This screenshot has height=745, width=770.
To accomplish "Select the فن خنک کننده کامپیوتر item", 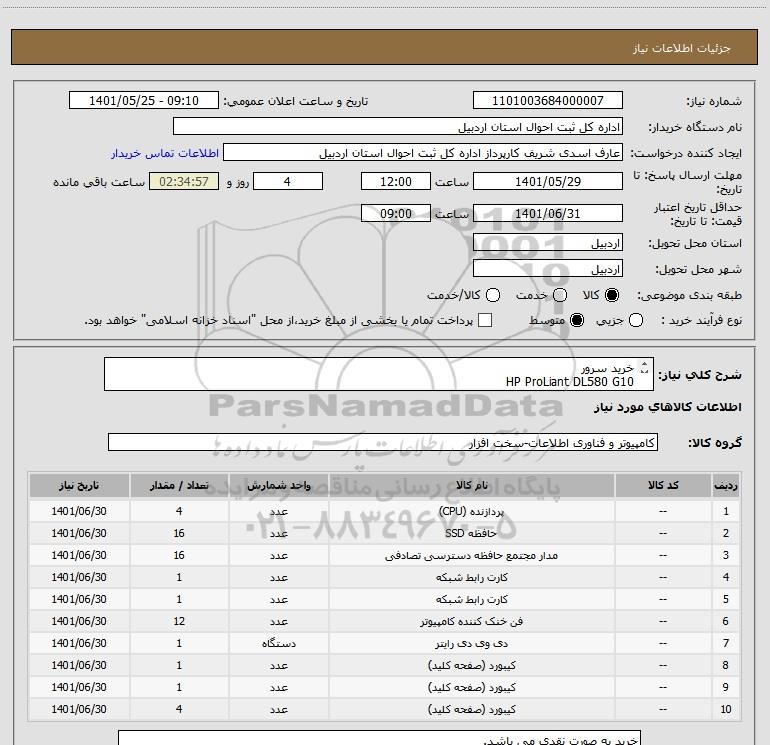I will (x=471, y=621).
